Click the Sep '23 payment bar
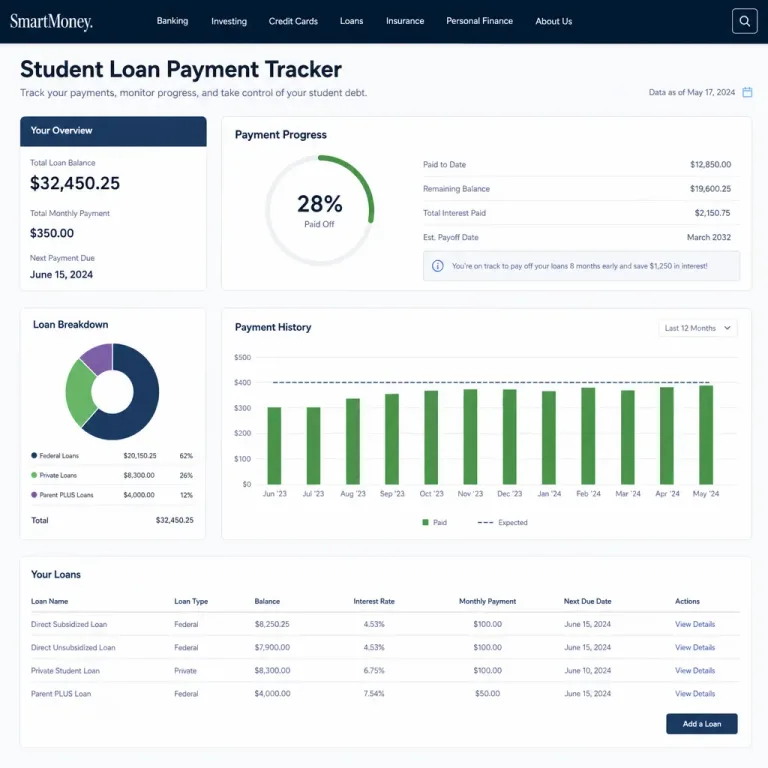768x768 pixels. [392, 439]
